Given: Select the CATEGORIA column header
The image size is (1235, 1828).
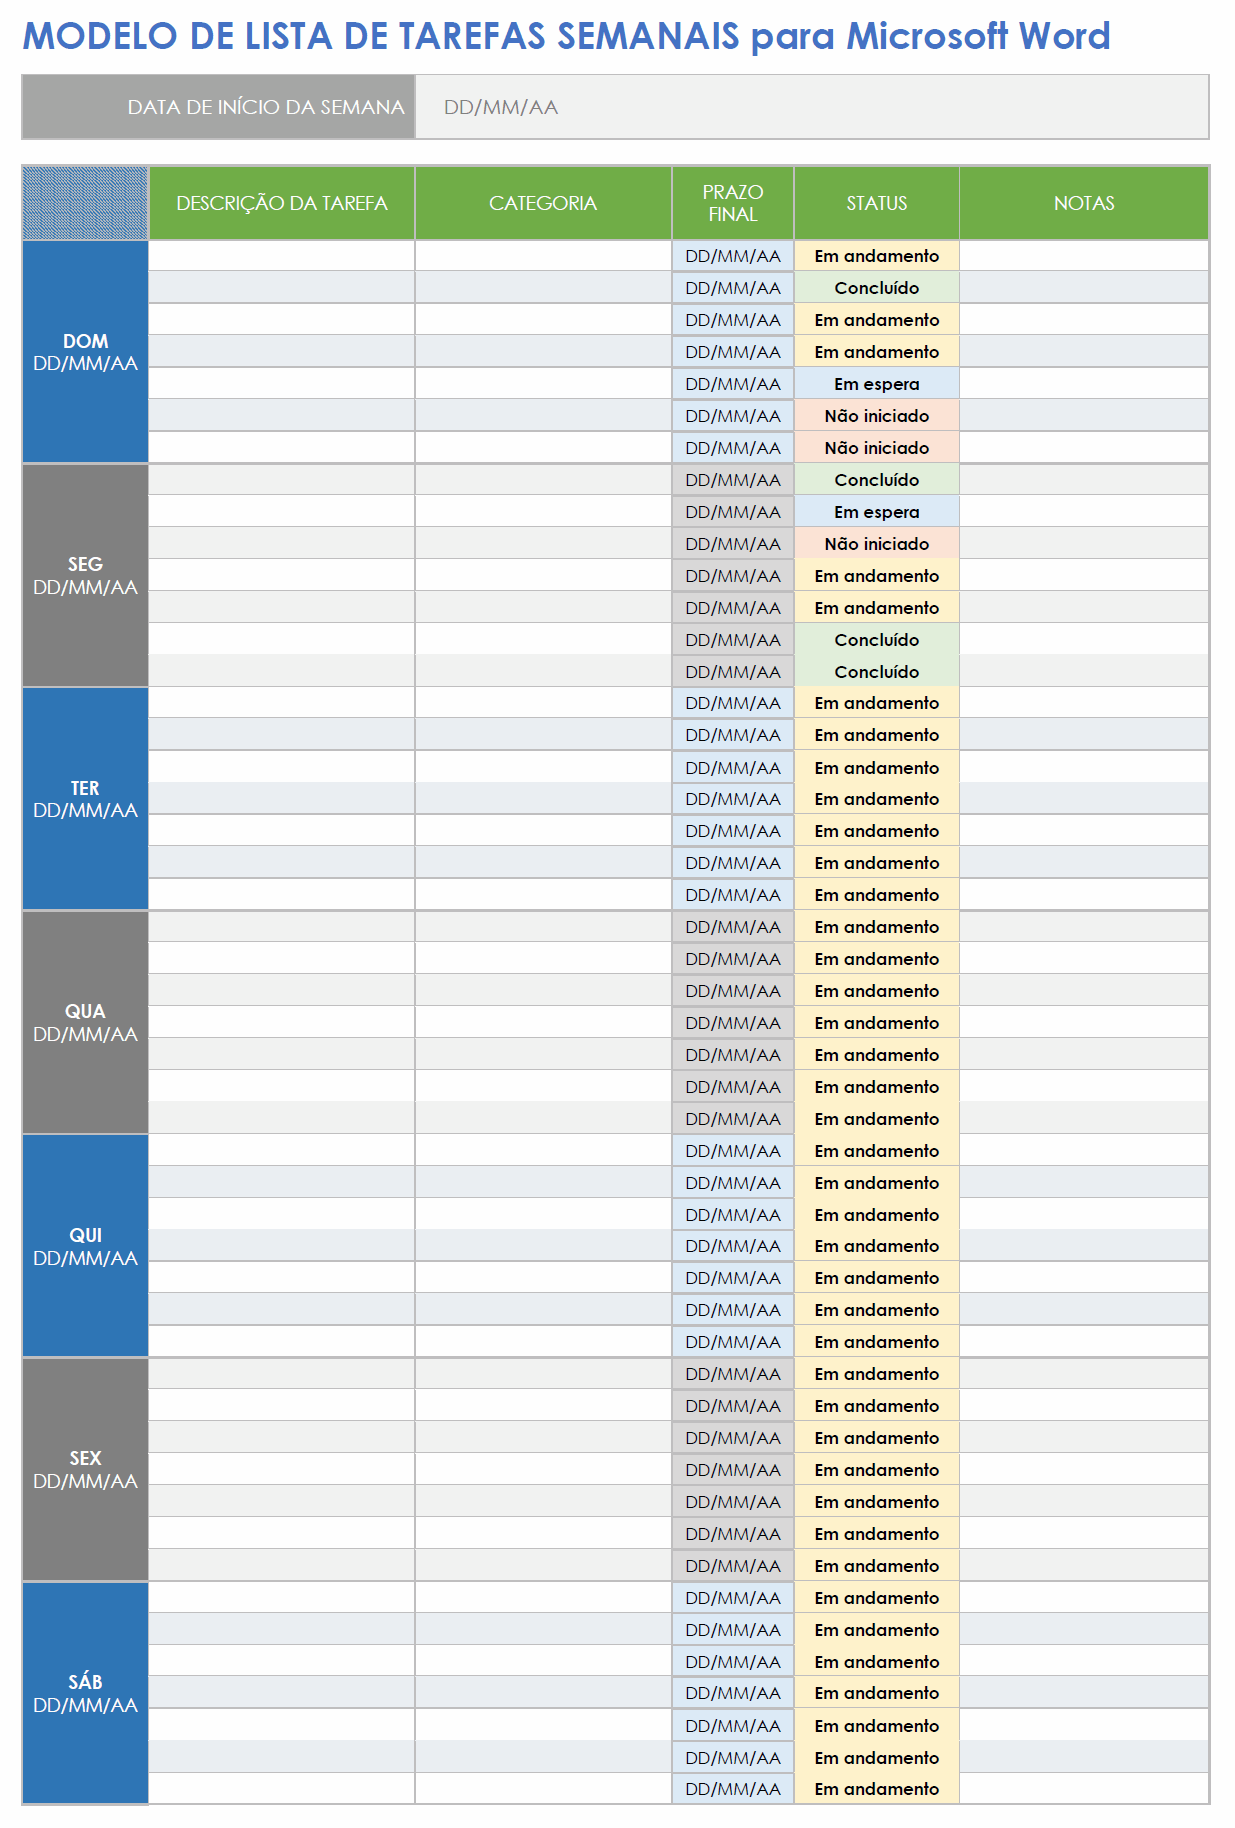Looking at the screenshot, I should coord(543,203).
